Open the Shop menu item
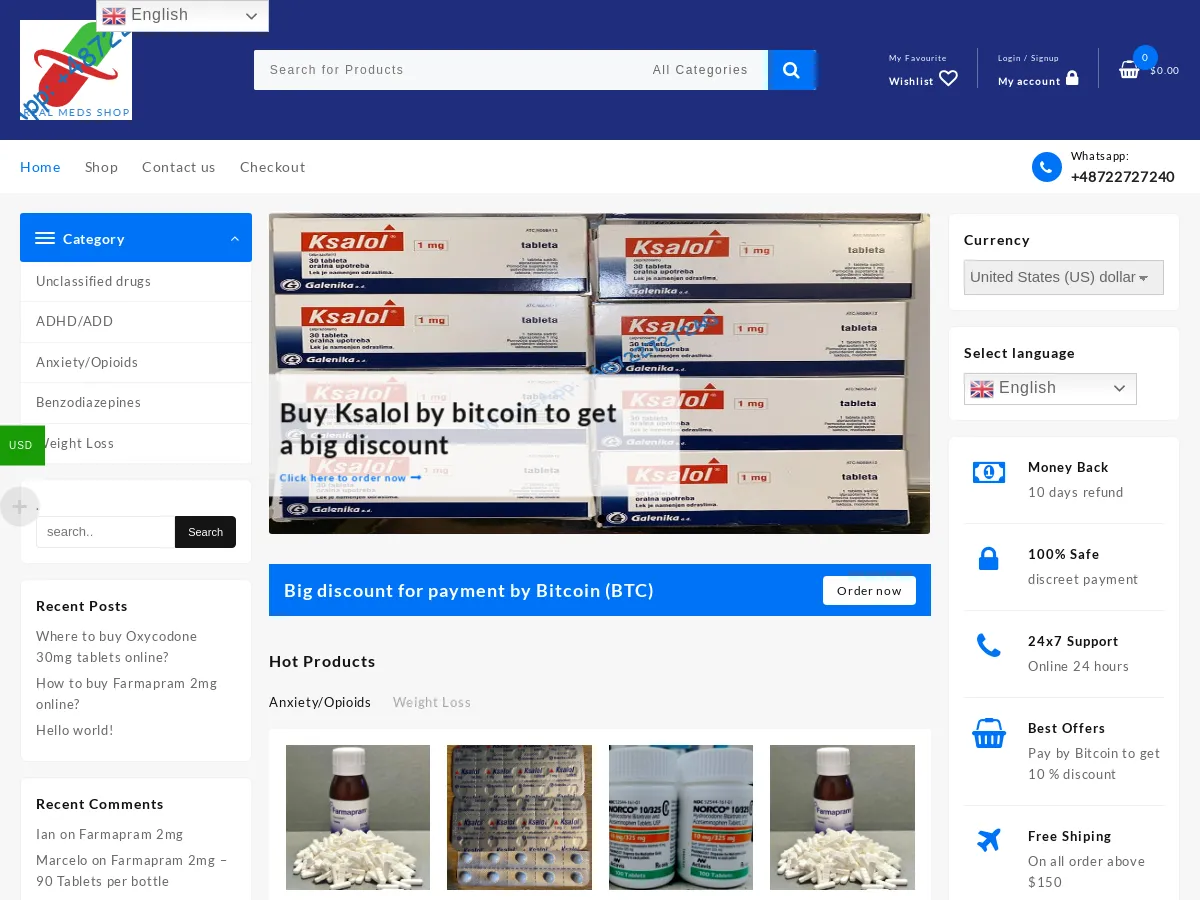 pyautogui.click(x=101, y=166)
